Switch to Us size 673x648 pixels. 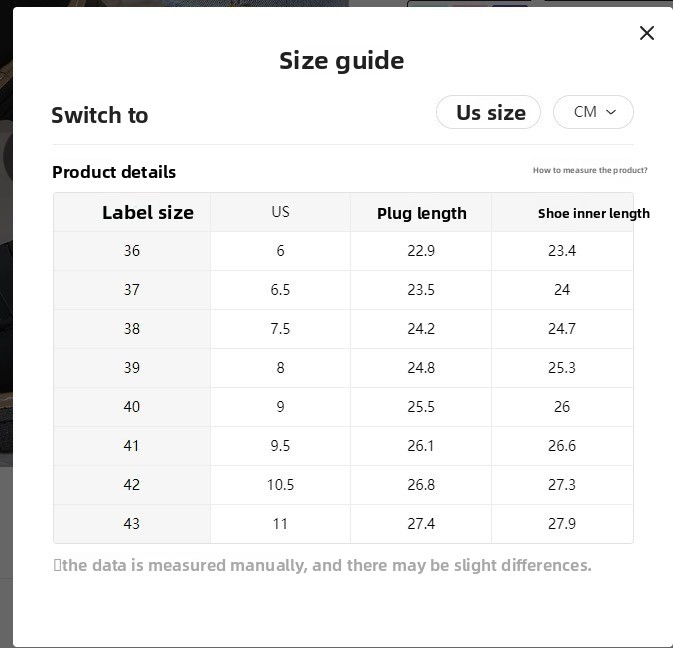(x=489, y=112)
